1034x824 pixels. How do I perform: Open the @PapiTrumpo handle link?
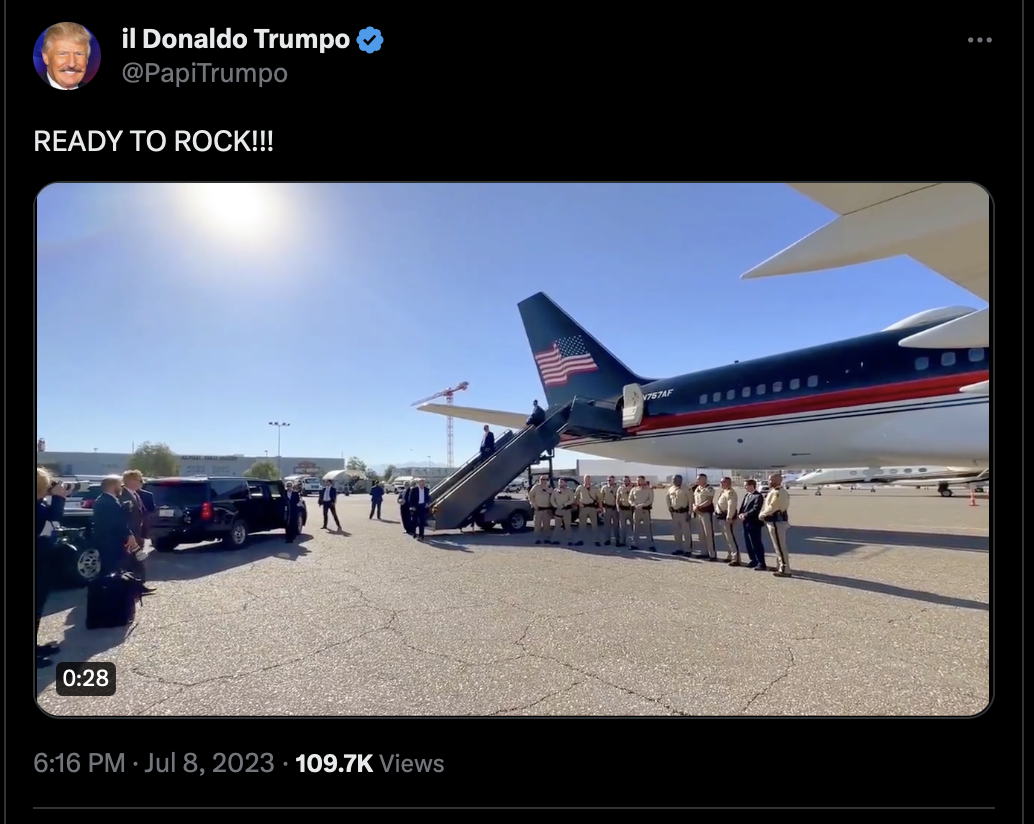[x=204, y=73]
